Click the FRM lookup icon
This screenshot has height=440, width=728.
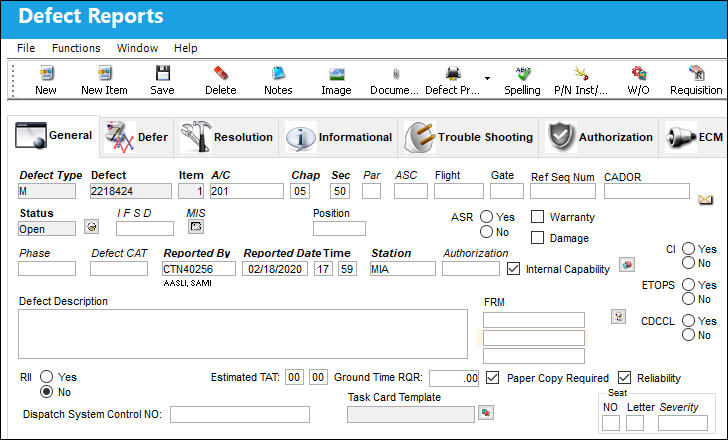[618, 317]
